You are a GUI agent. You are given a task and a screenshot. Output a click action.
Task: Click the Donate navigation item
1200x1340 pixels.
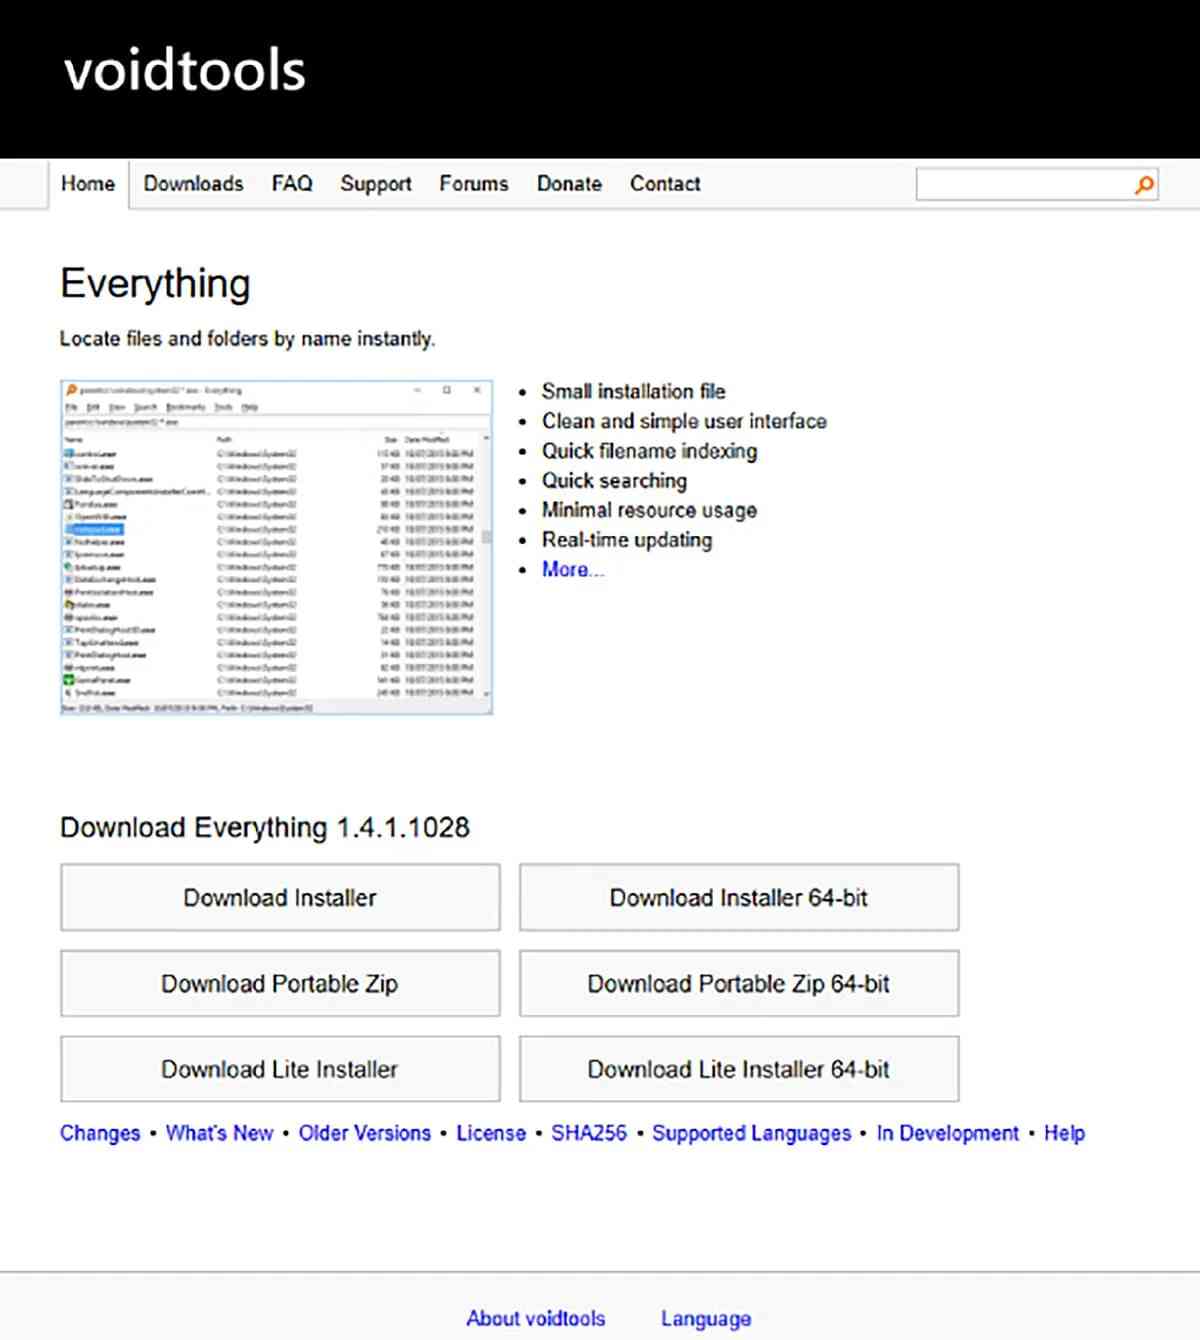point(569,184)
